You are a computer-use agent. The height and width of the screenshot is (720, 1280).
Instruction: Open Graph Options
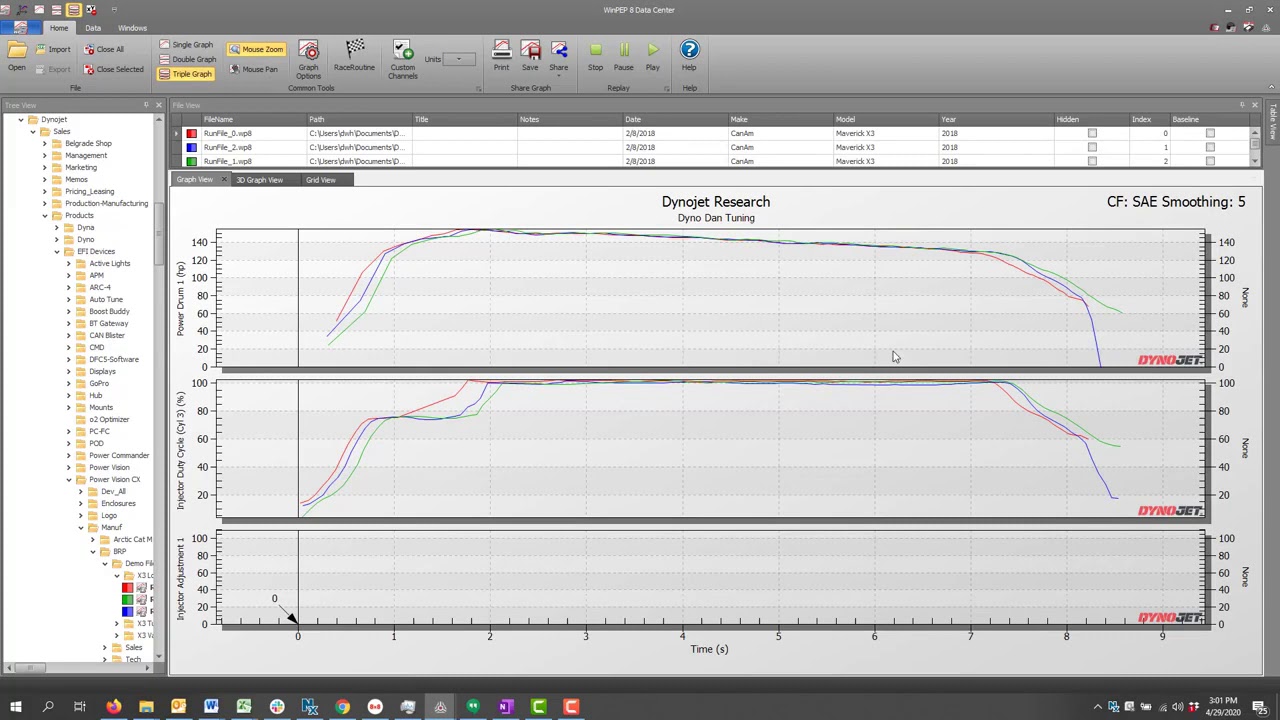coord(308,59)
